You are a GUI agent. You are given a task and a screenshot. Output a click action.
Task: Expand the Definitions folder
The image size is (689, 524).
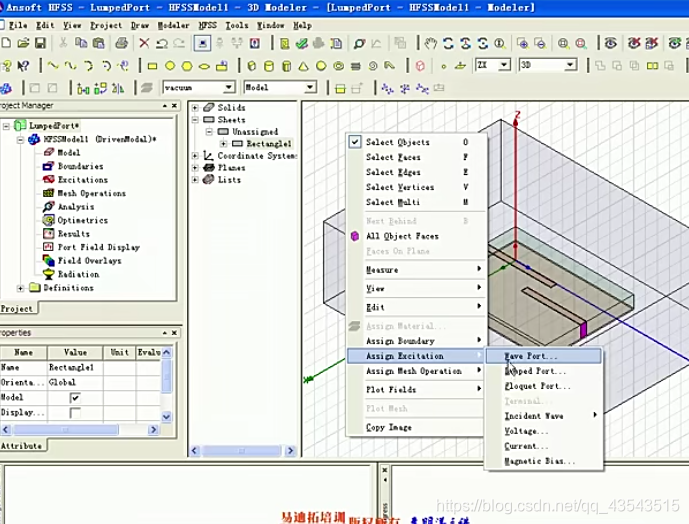[20, 288]
